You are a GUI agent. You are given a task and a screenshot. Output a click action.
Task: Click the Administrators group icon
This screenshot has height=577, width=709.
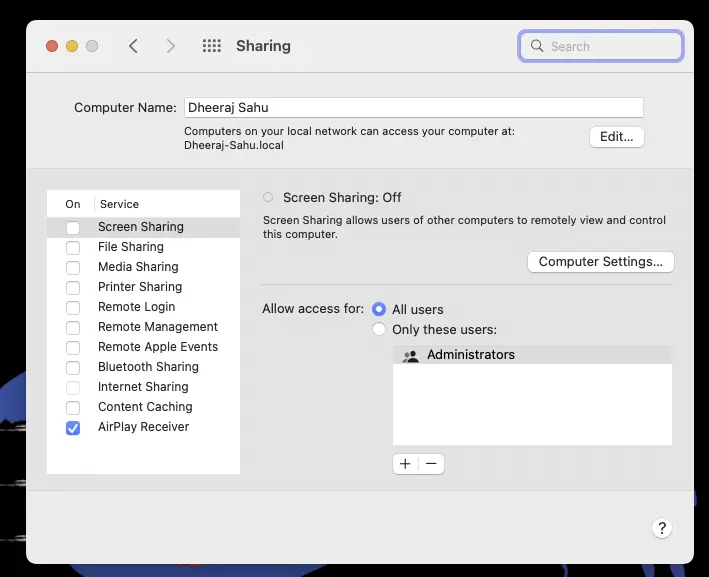point(411,356)
